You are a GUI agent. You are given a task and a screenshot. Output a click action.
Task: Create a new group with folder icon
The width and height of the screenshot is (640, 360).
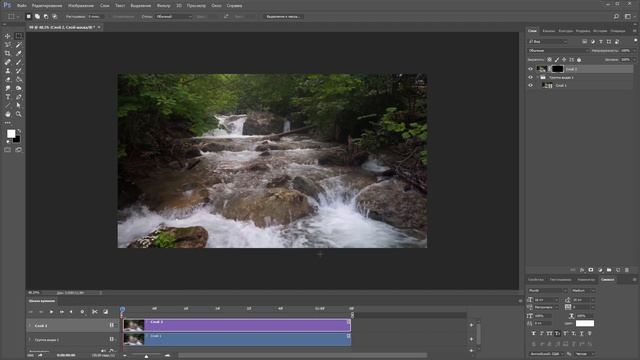coord(609,270)
